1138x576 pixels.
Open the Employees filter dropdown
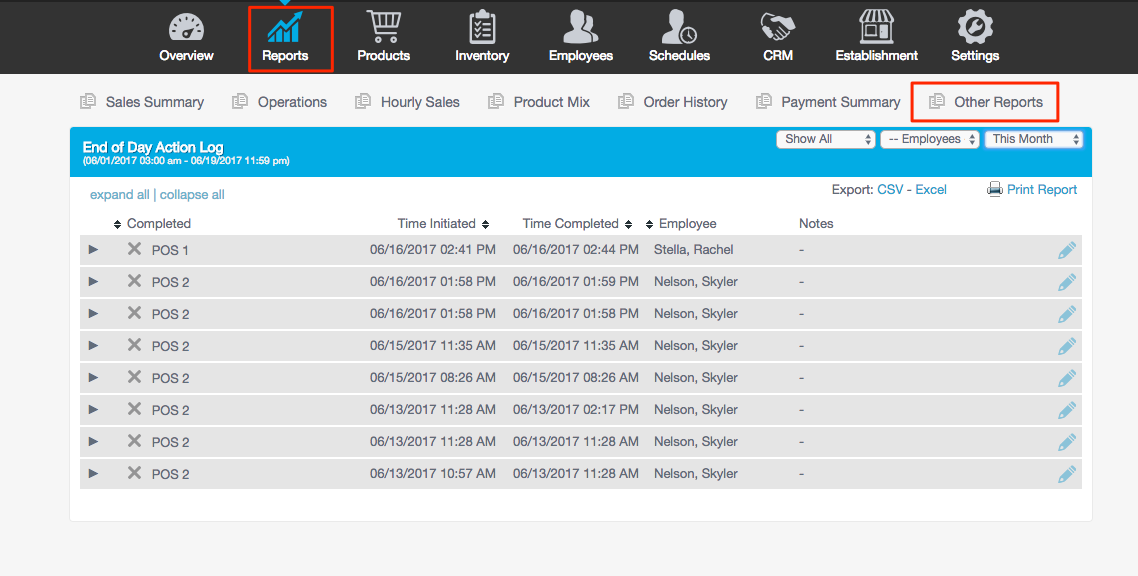[929, 140]
